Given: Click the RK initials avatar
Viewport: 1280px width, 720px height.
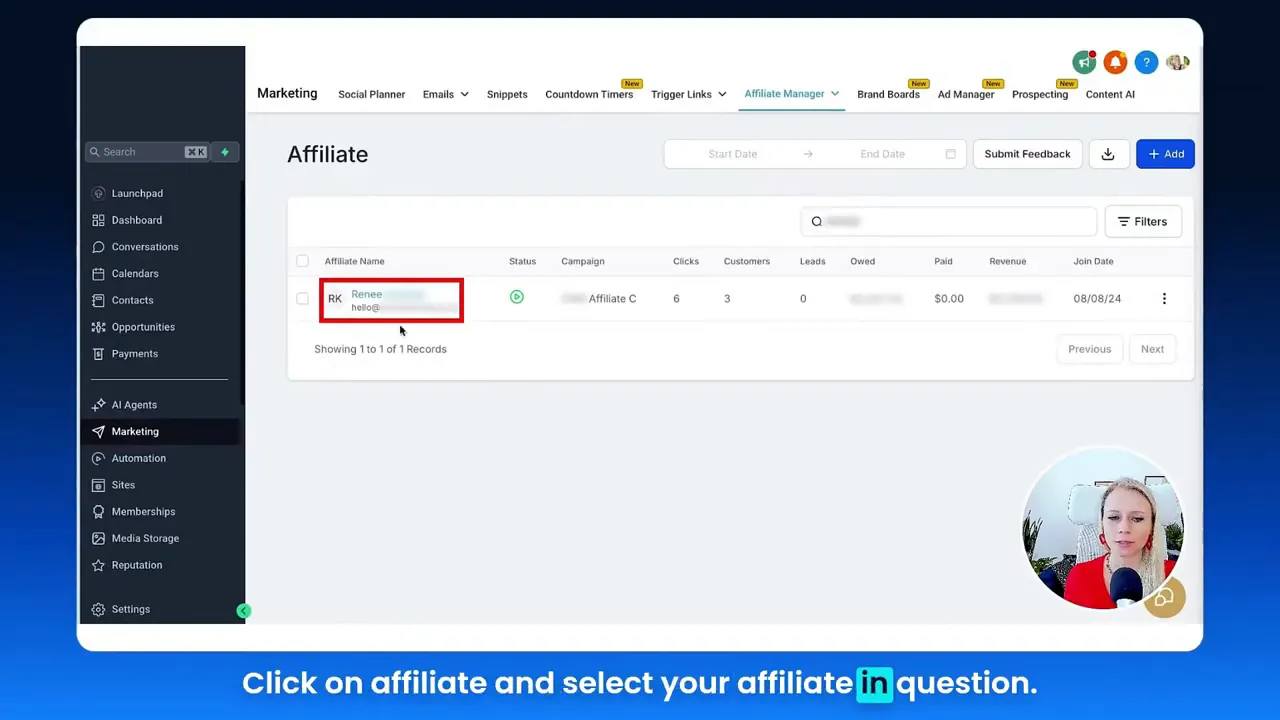Looking at the screenshot, I should (335, 299).
